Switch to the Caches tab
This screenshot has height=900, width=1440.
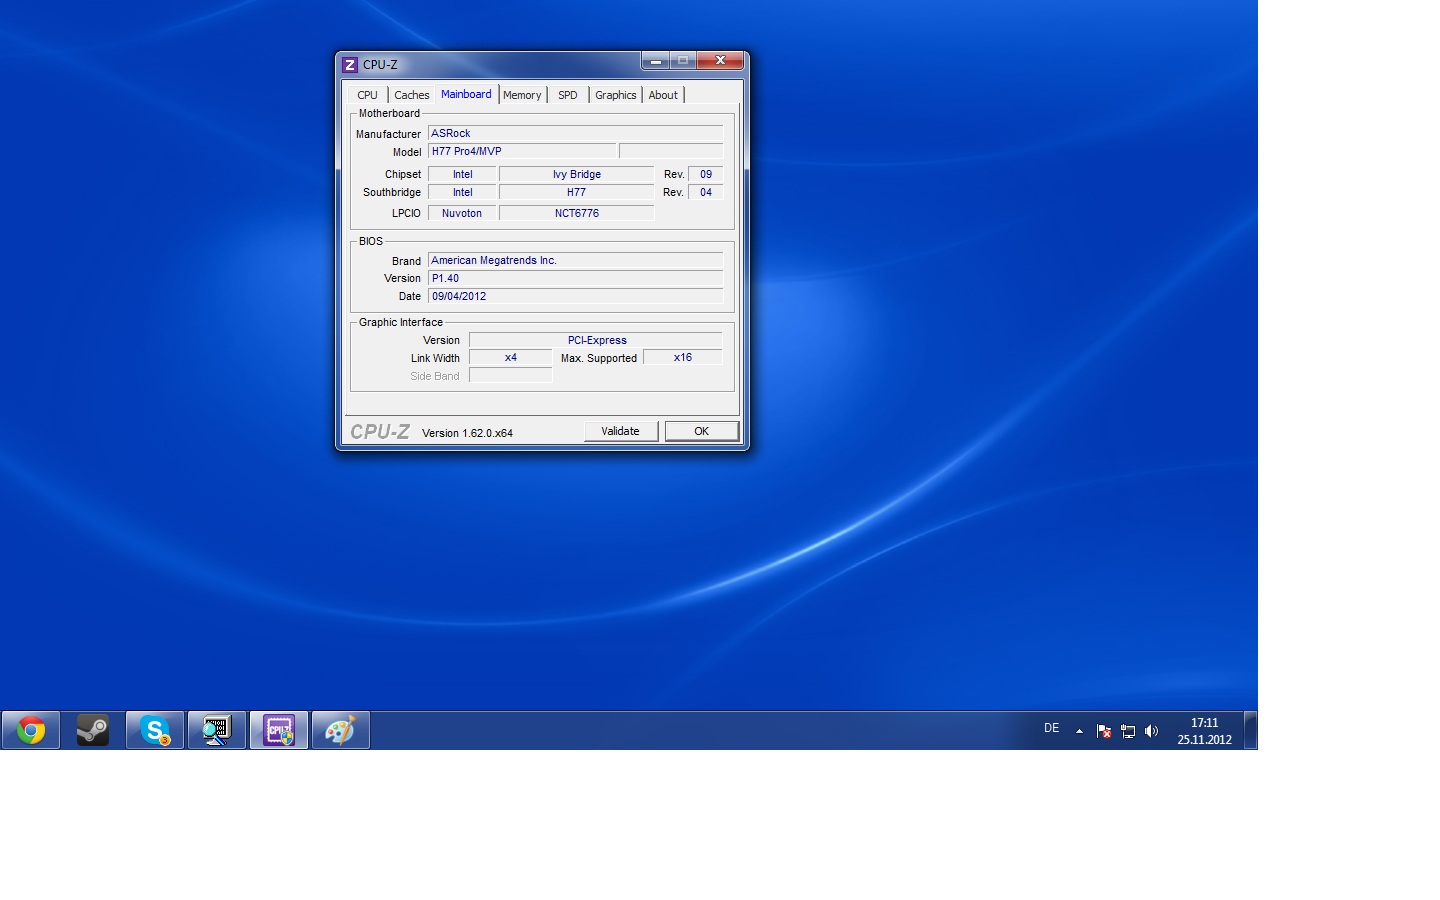pos(412,95)
